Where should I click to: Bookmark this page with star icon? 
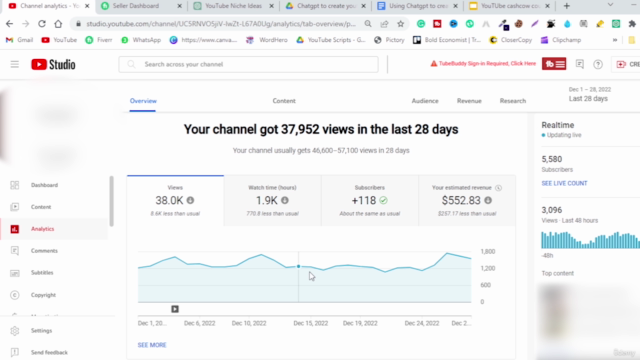coord(400,24)
